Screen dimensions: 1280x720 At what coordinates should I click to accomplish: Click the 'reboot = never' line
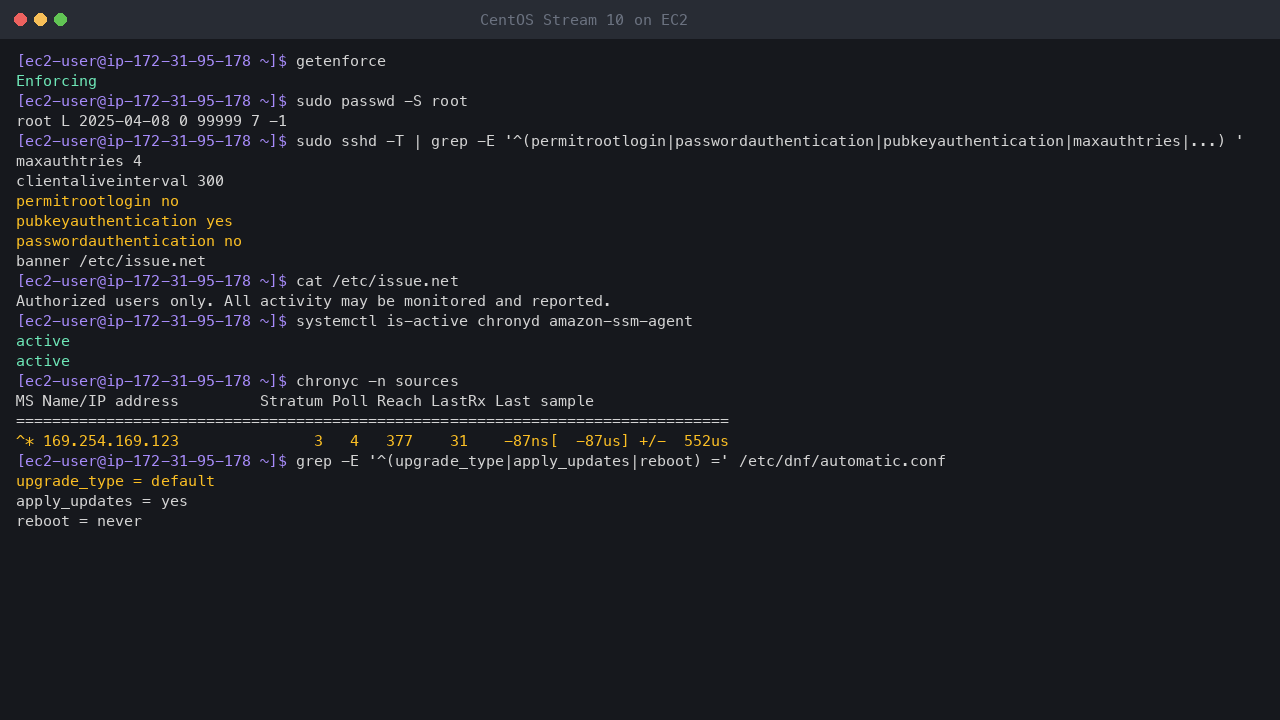click(79, 521)
